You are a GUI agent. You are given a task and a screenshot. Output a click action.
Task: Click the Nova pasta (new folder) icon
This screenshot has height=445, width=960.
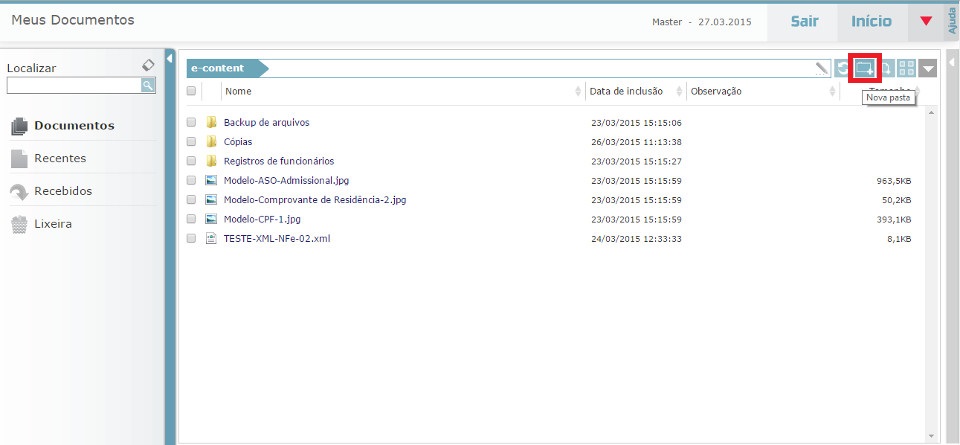(864, 69)
